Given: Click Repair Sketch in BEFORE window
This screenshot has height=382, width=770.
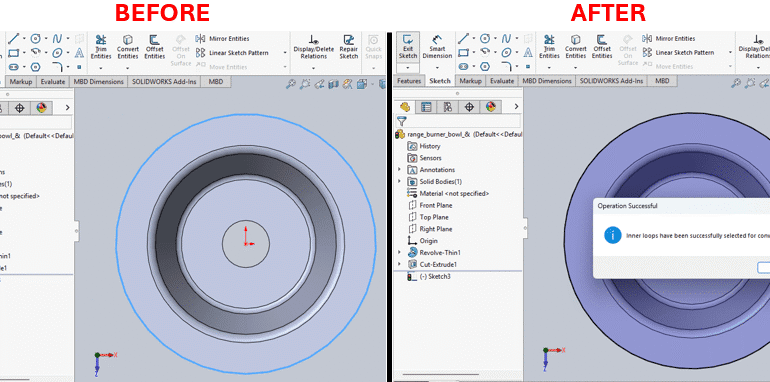Looking at the screenshot, I should point(349,47).
